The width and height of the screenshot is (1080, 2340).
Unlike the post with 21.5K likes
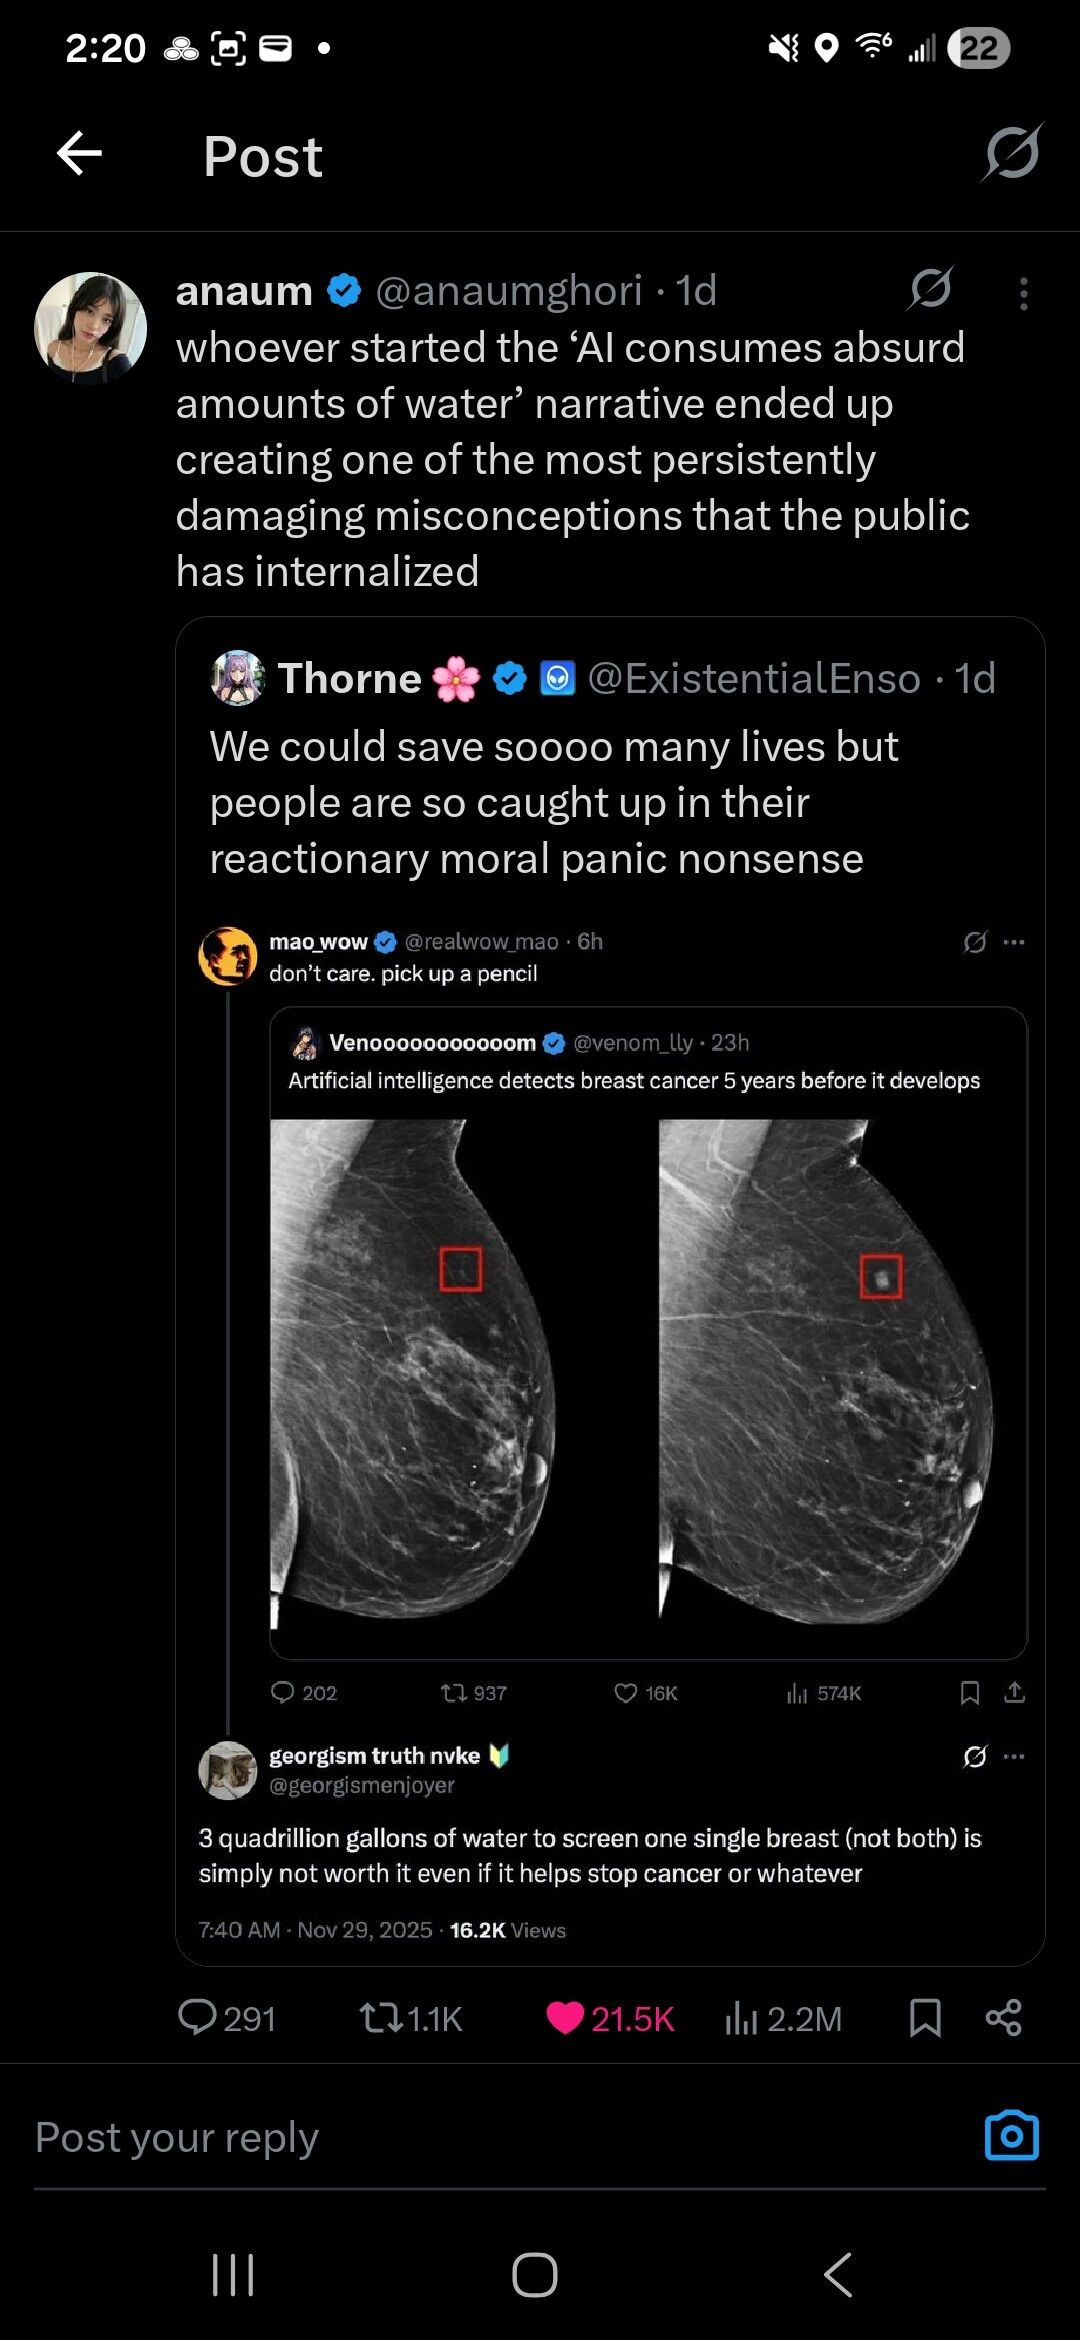[x=565, y=2017]
